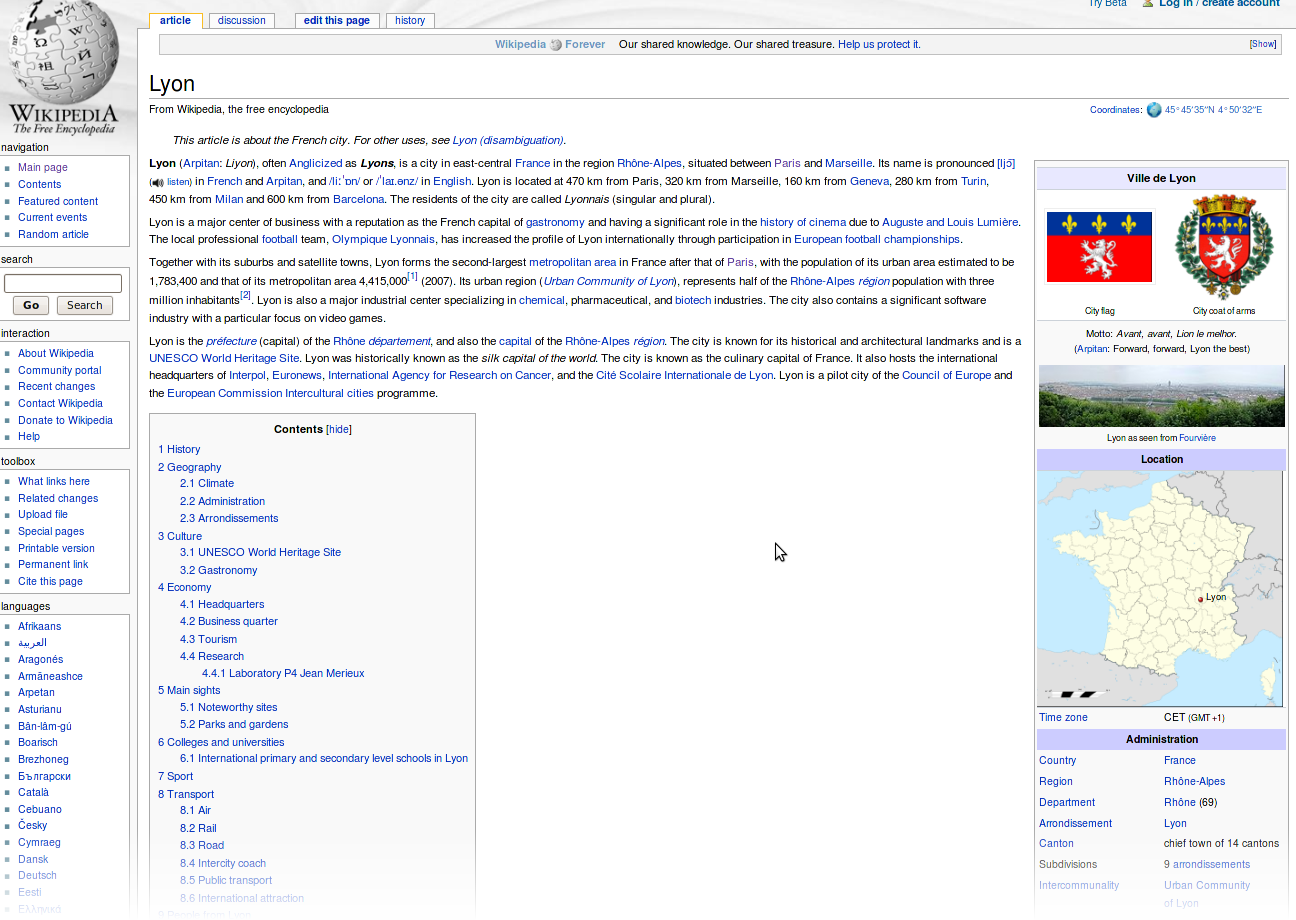Open the City coat of arms image
This screenshot has height=920, width=1296.
click(x=1224, y=247)
